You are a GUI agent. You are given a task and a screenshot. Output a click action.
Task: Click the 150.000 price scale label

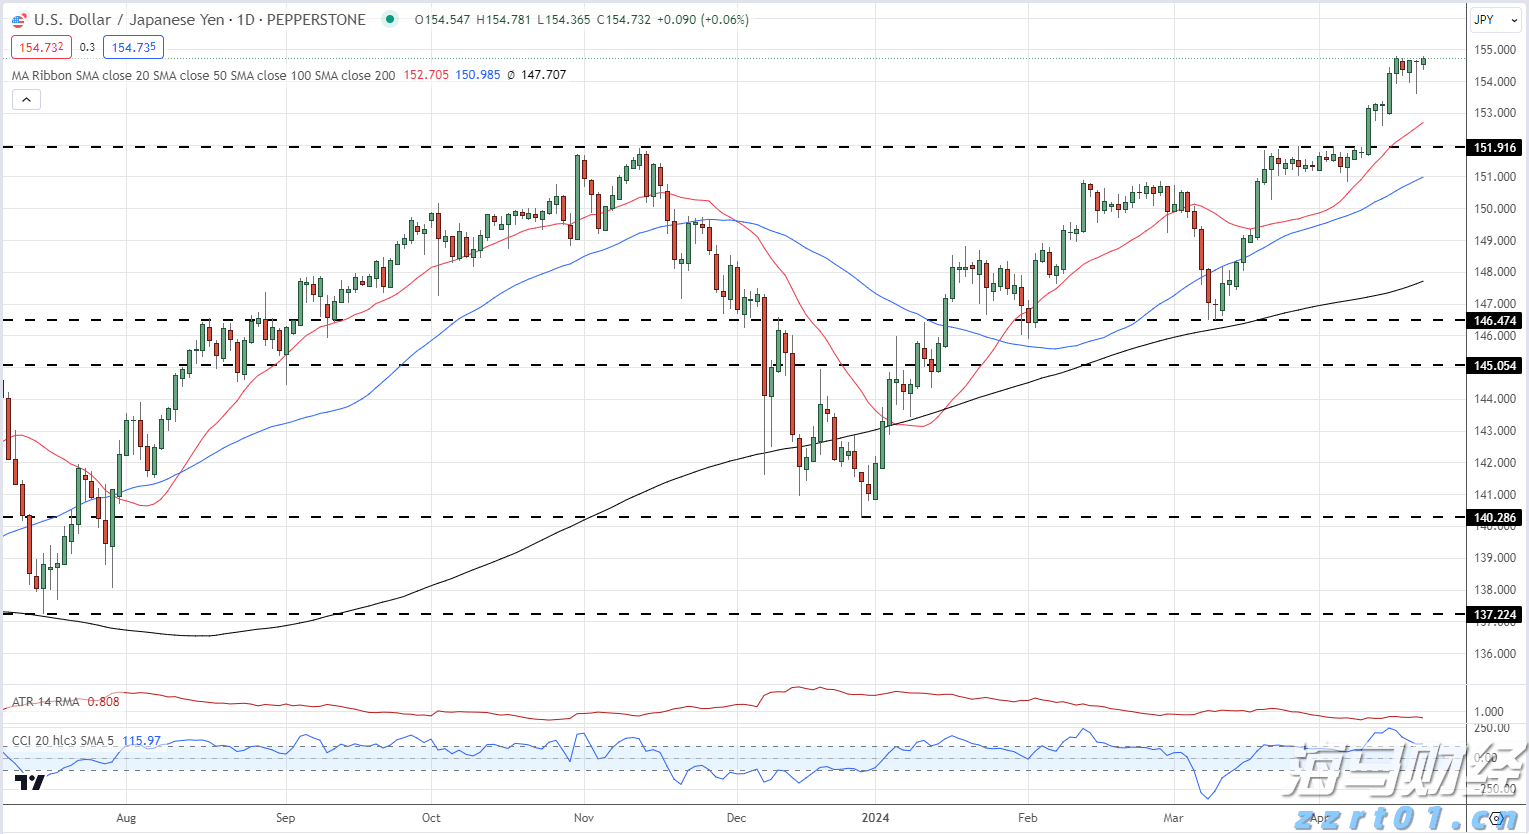1495,209
